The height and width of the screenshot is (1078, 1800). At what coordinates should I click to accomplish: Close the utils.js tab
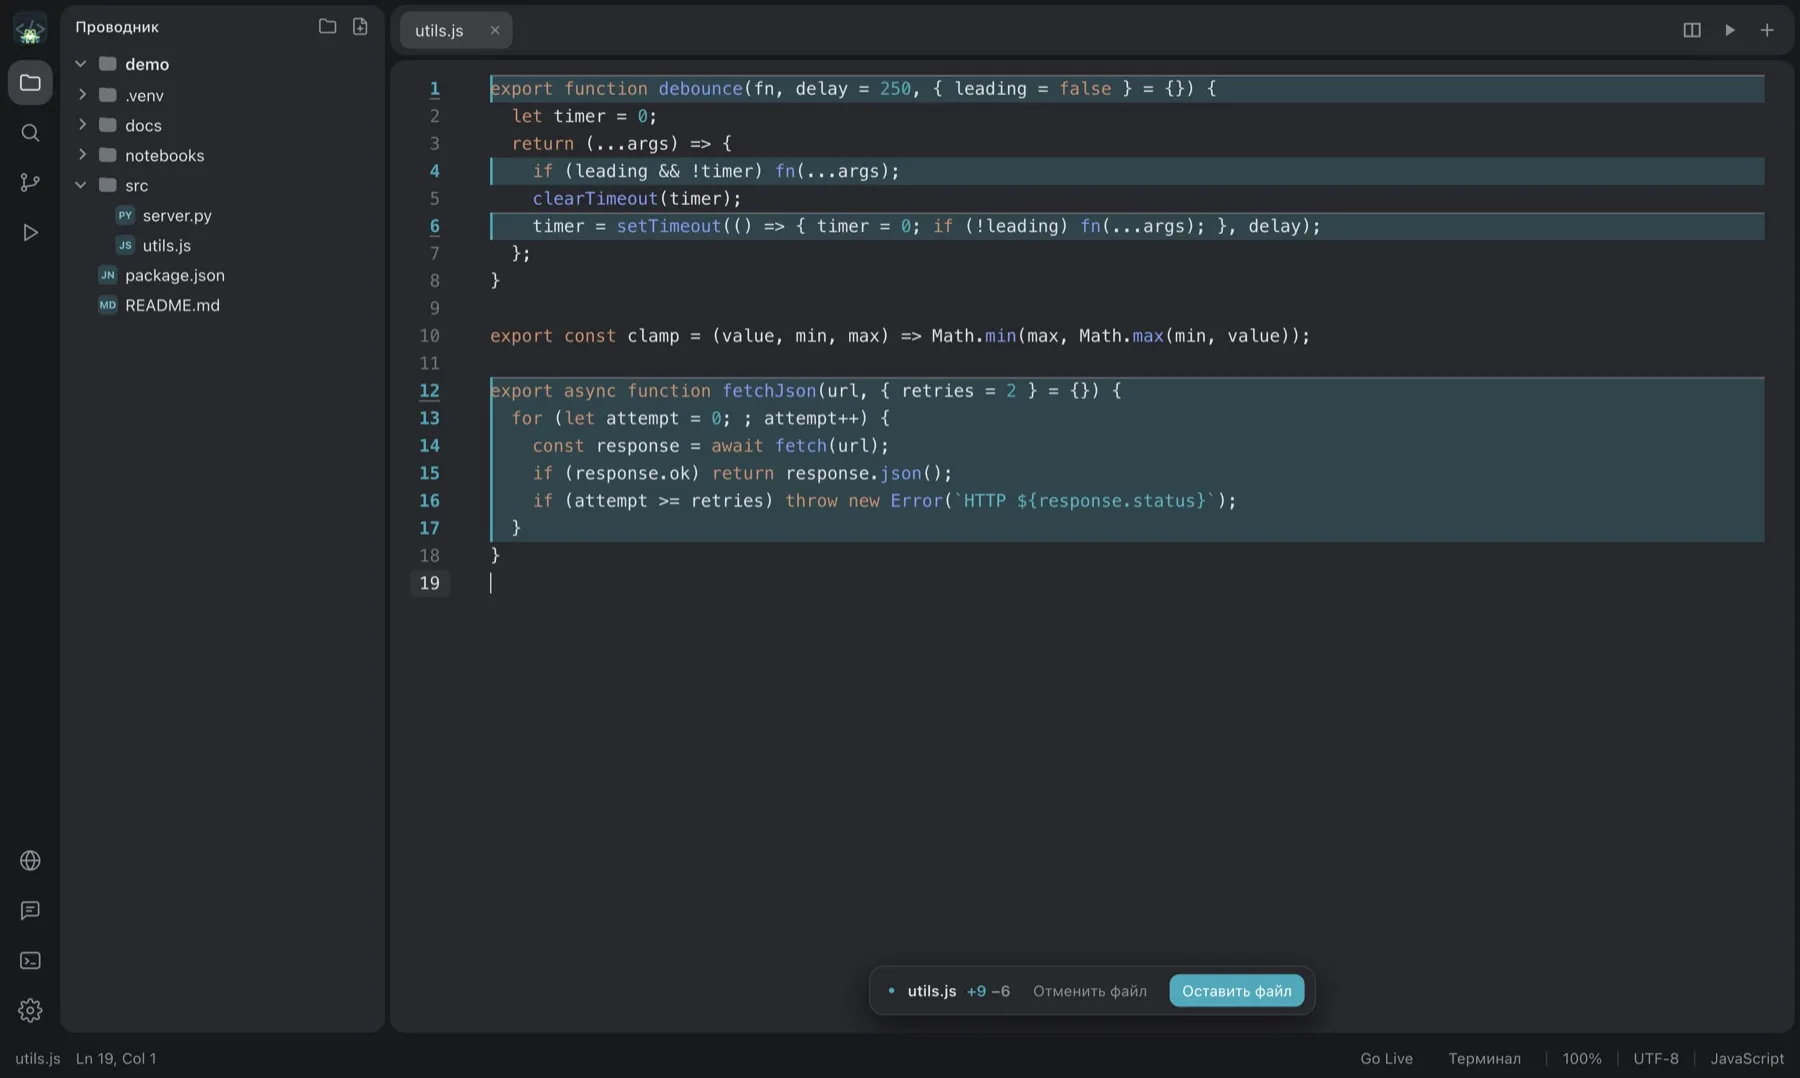click(x=494, y=30)
